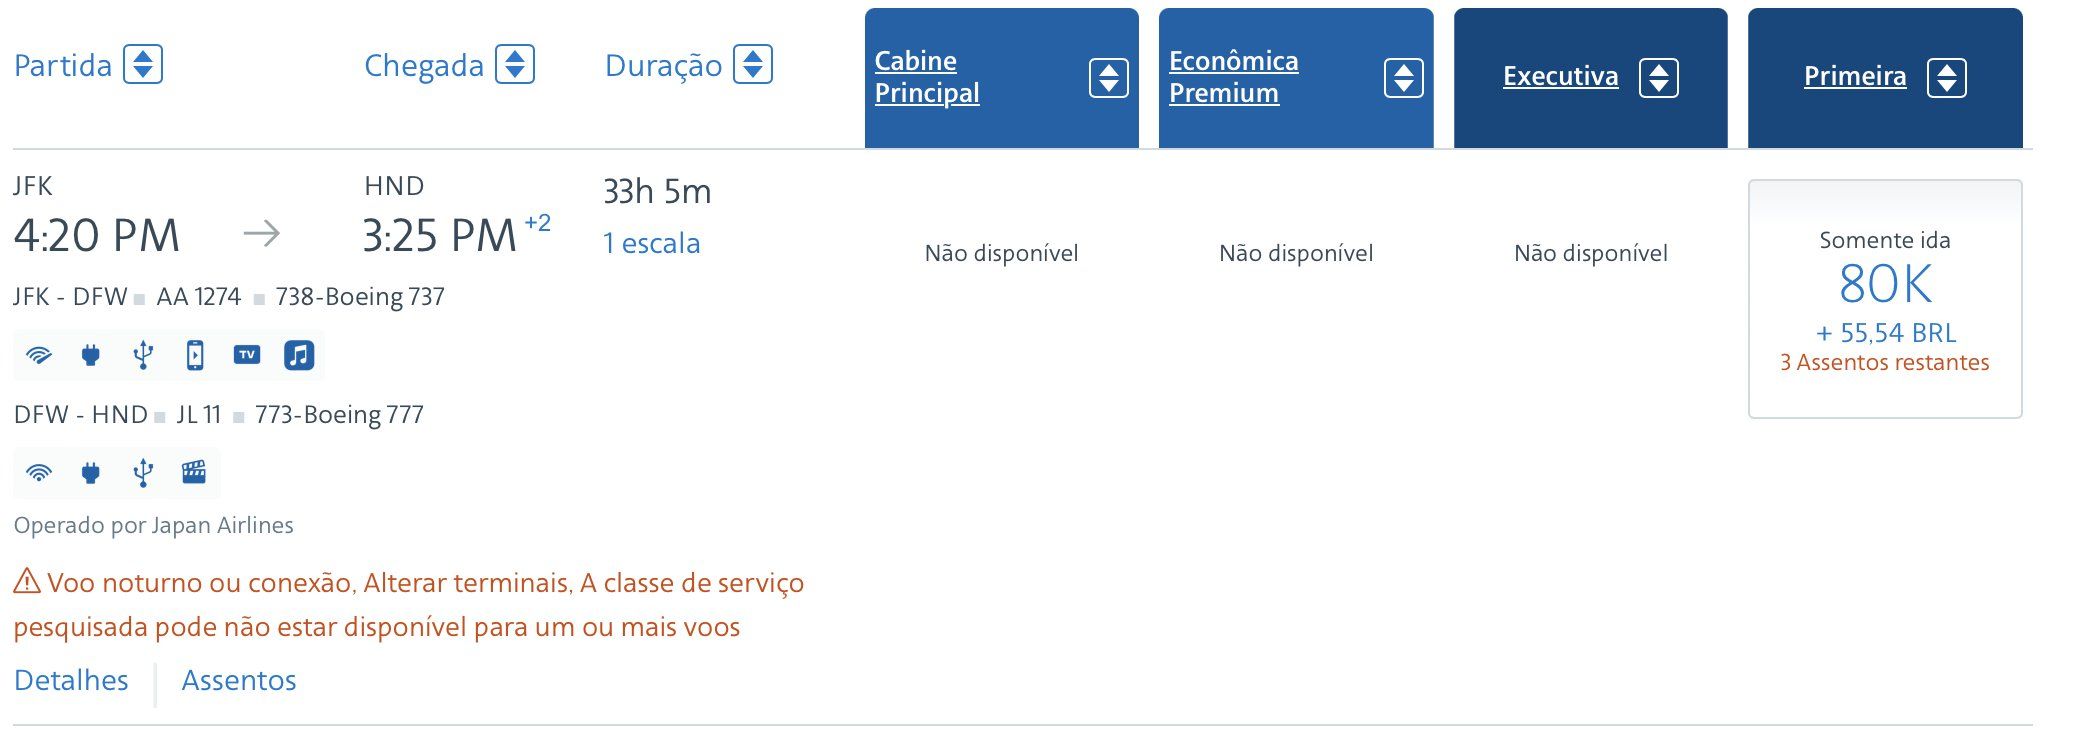Click the personal device entertainment icon
The image size is (2084, 742).
pyautogui.click(x=195, y=355)
